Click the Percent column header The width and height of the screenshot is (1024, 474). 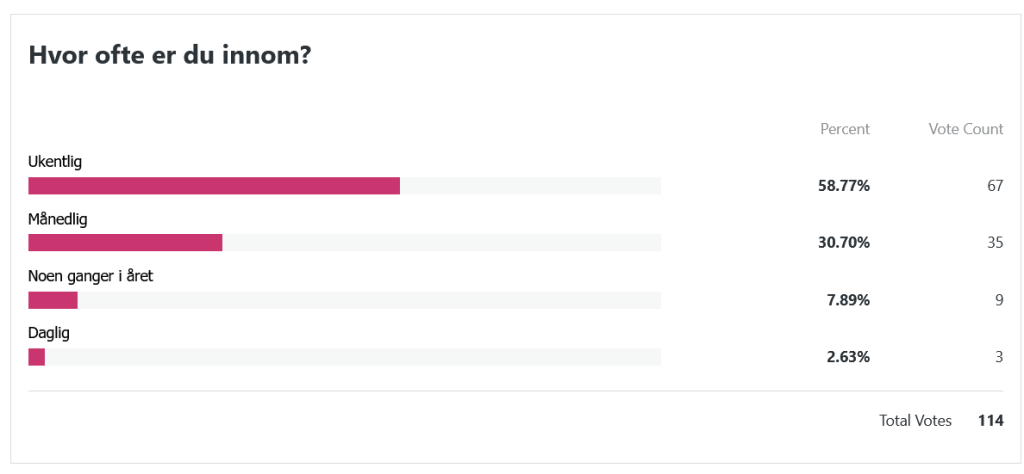click(845, 129)
